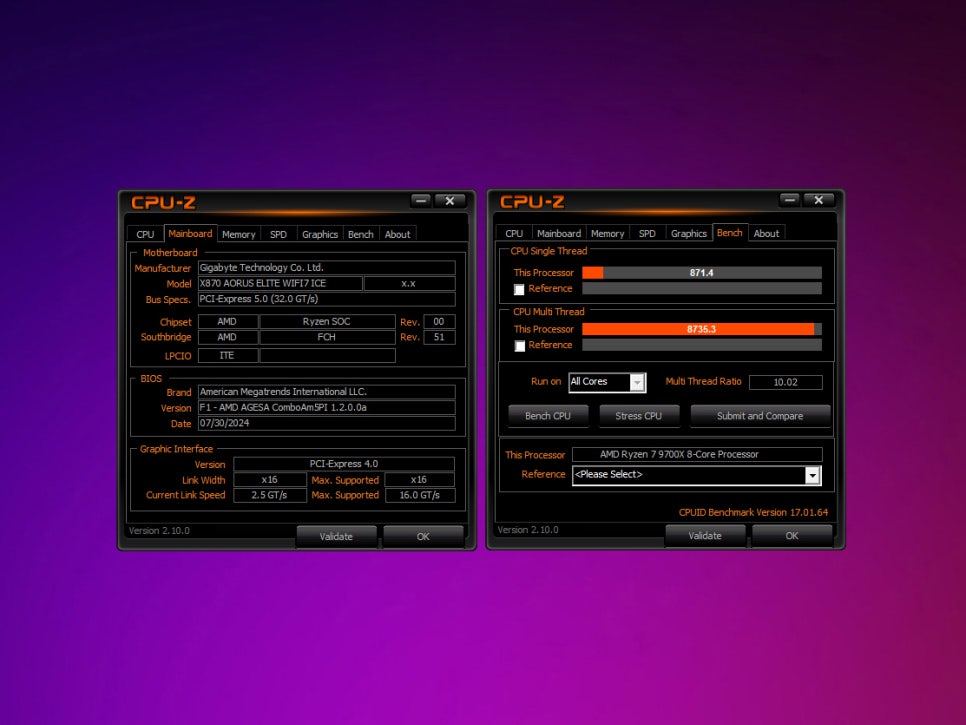Click the single thread Reference bar
This screenshot has width=966, height=725.
702,288
